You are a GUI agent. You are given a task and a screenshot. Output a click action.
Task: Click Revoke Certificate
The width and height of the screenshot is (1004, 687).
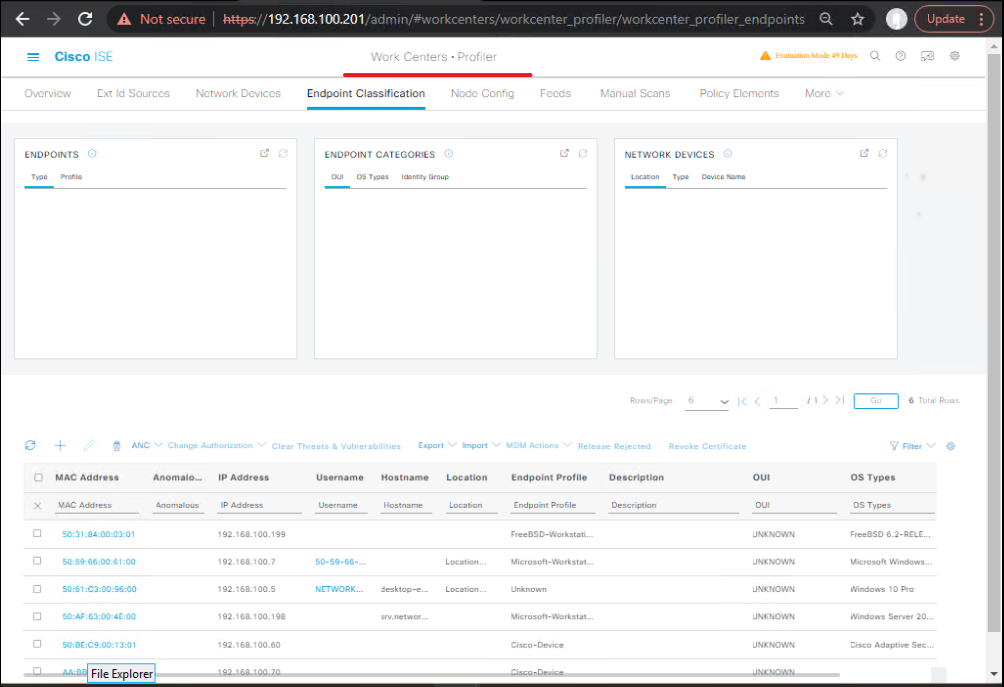click(708, 446)
